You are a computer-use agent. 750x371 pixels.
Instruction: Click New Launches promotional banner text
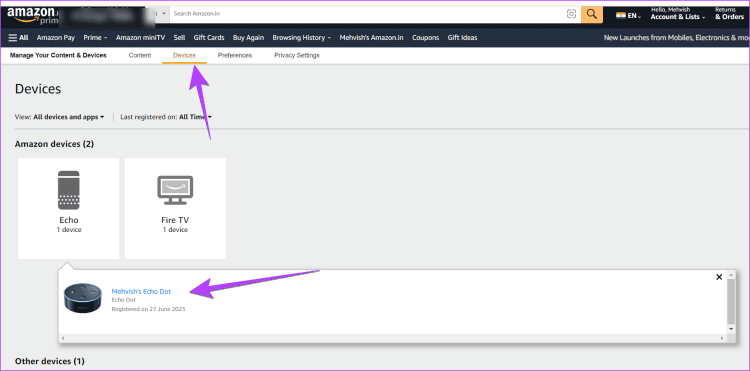point(676,38)
